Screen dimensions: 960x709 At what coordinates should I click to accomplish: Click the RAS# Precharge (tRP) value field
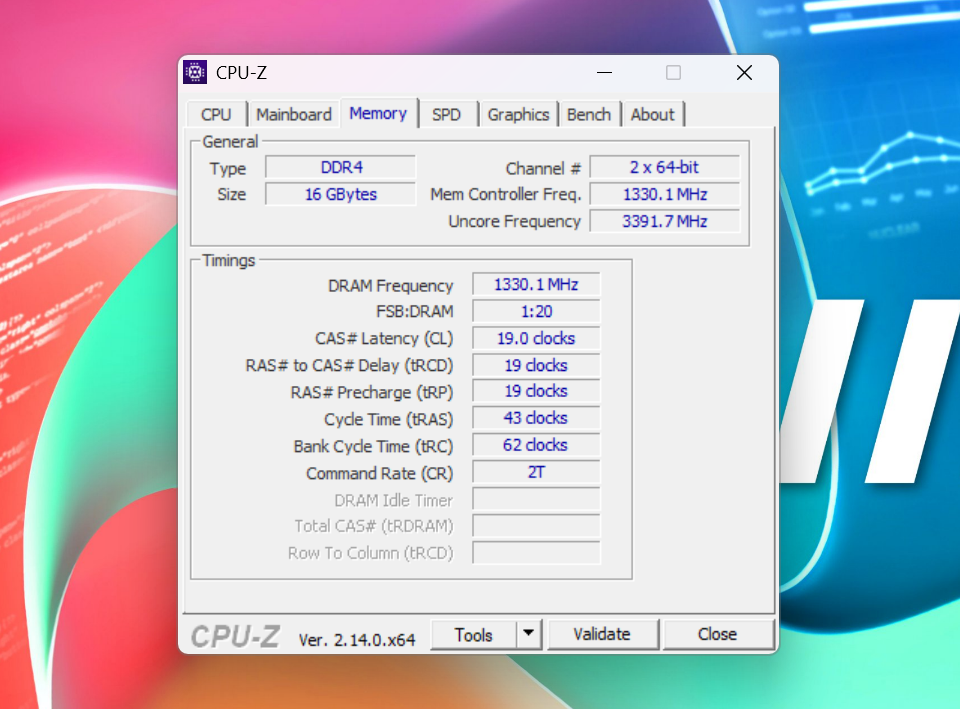pyautogui.click(x=536, y=391)
